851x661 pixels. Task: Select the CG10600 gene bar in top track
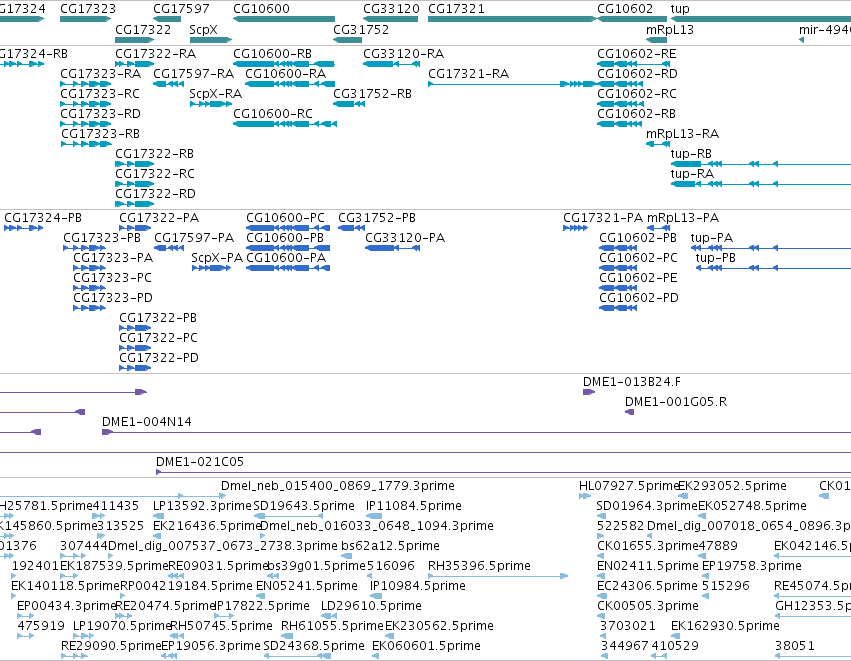coord(284,19)
